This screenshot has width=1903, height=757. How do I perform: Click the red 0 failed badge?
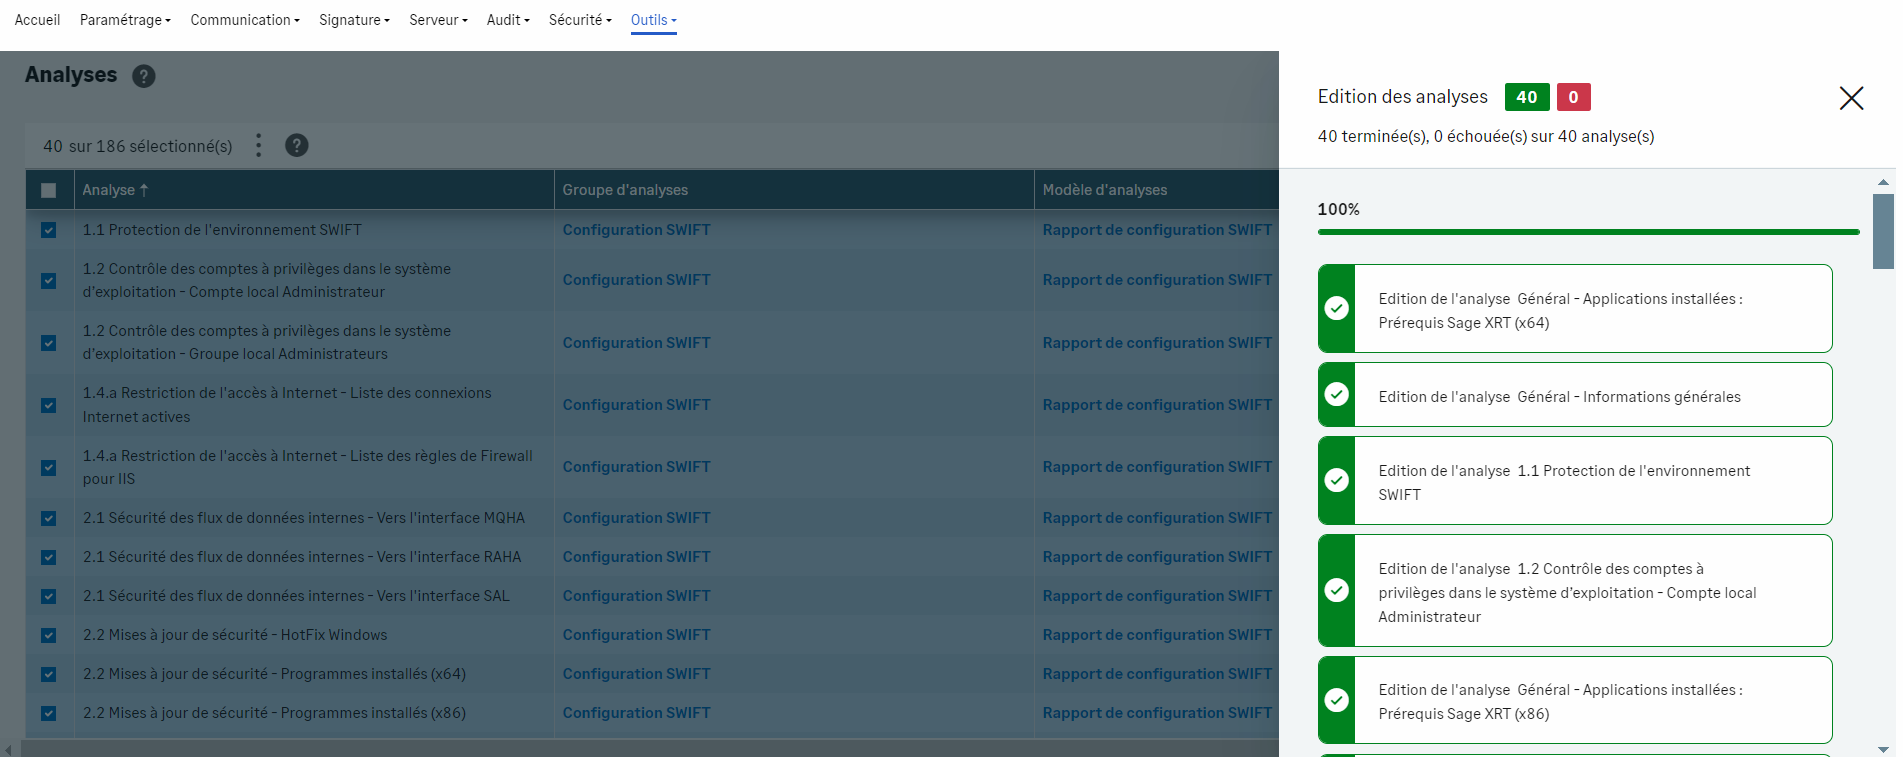pyautogui.click(x=1573, y=97)
